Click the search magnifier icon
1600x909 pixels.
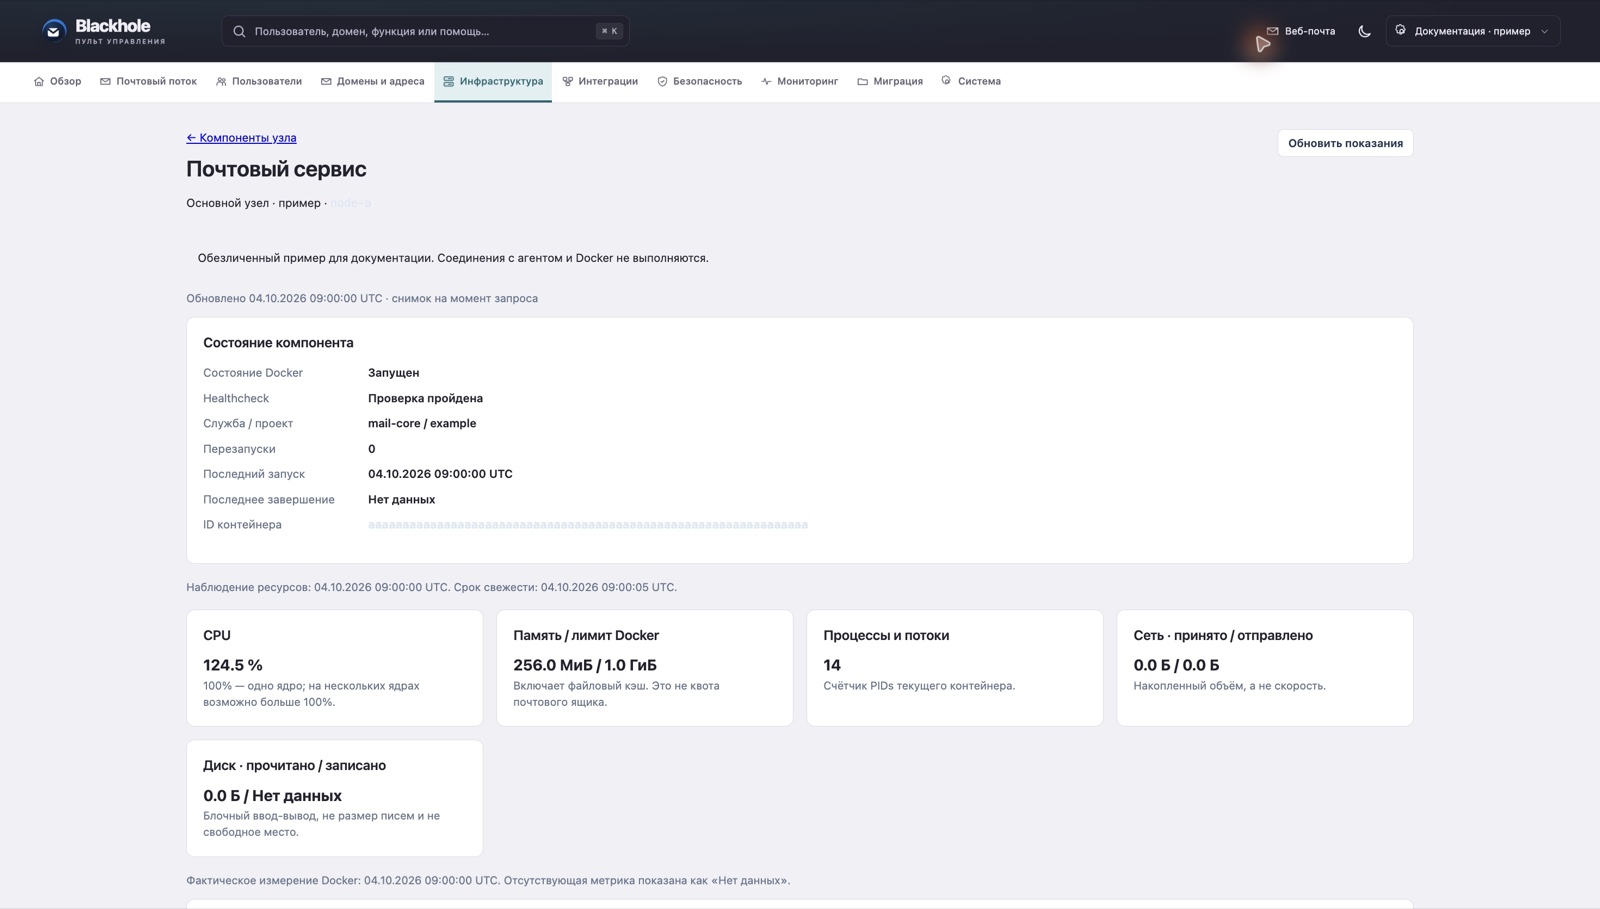[x=239, y=31]
